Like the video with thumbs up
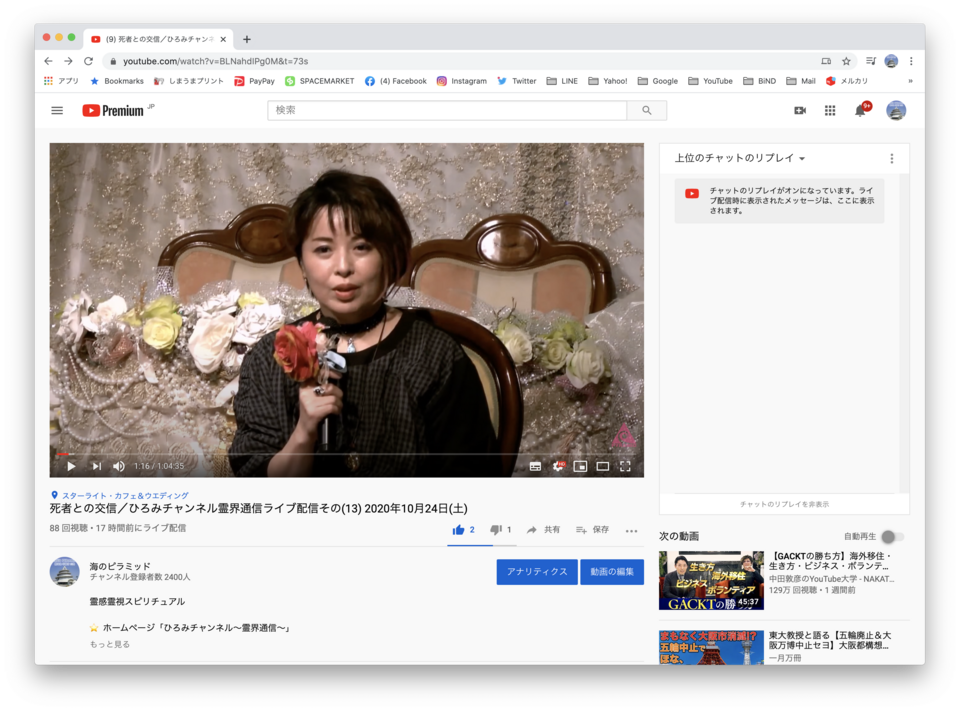Image resolution: width=960 pixels, height=711 pixels. (458, 530)
